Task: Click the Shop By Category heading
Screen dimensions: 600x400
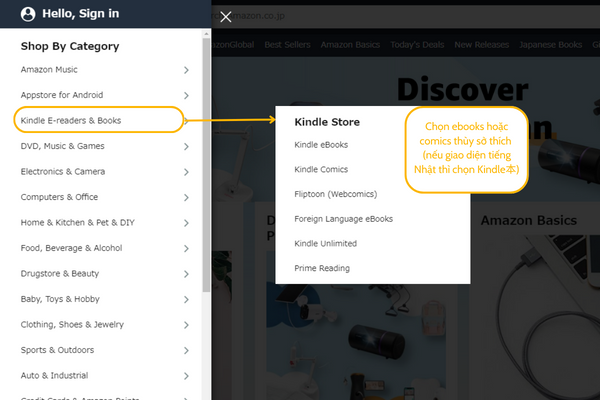Action: pyautogui.click(x=70, y=46)
